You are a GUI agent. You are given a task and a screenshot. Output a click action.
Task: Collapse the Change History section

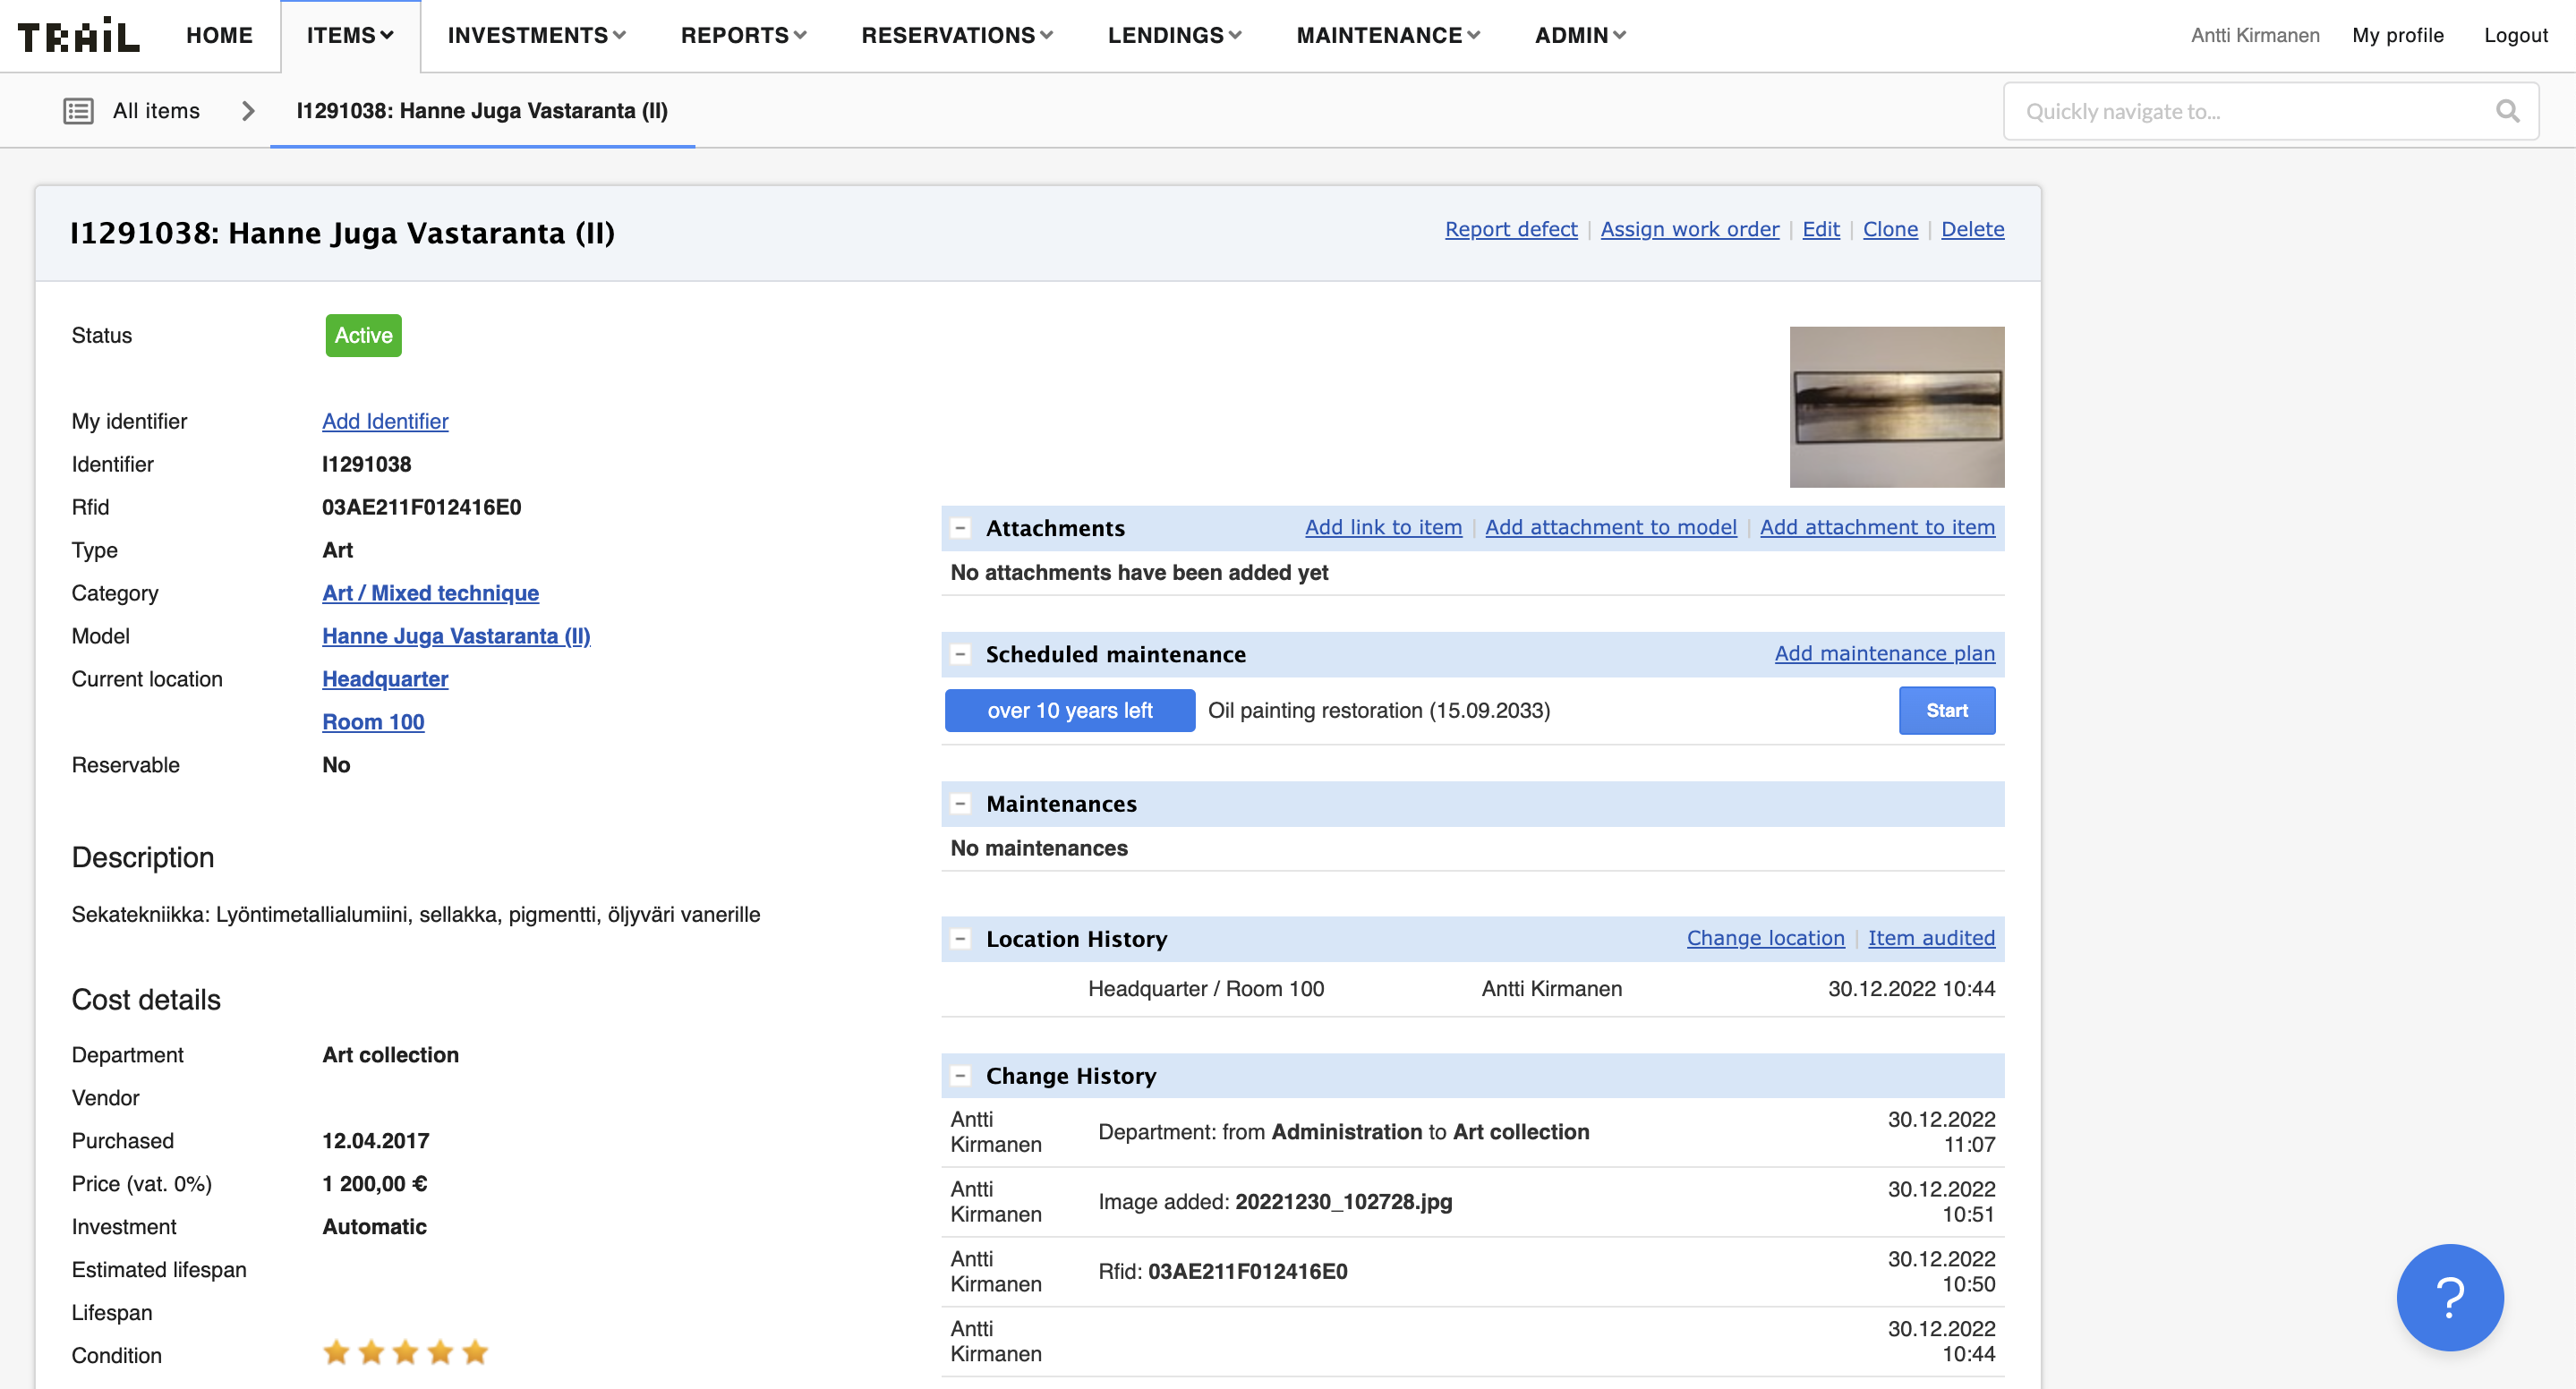[960, 1076]
